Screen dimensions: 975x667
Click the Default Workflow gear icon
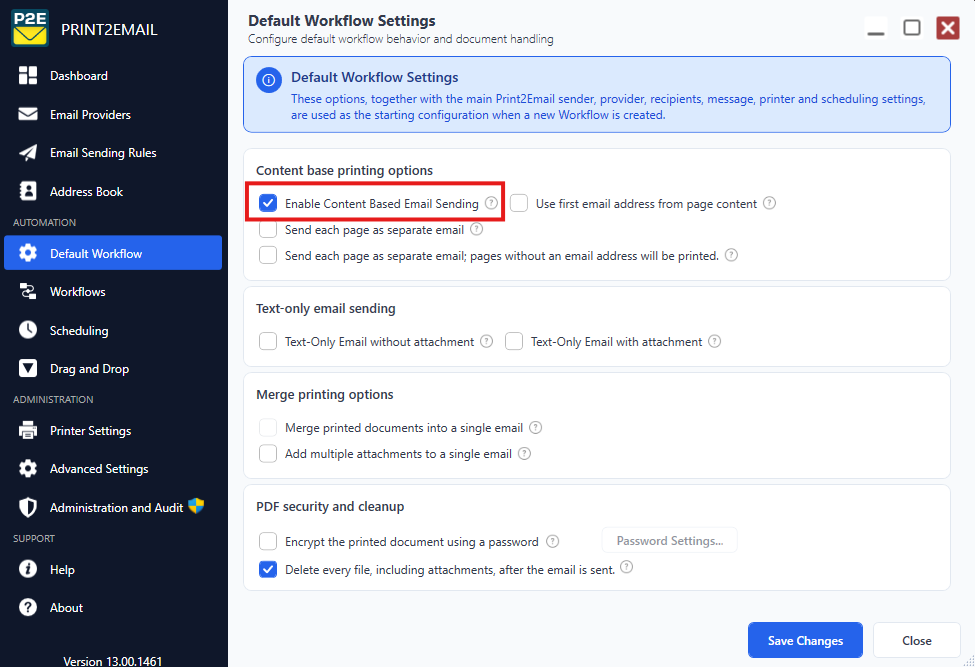pyautogui.click(x=28, y=253)
